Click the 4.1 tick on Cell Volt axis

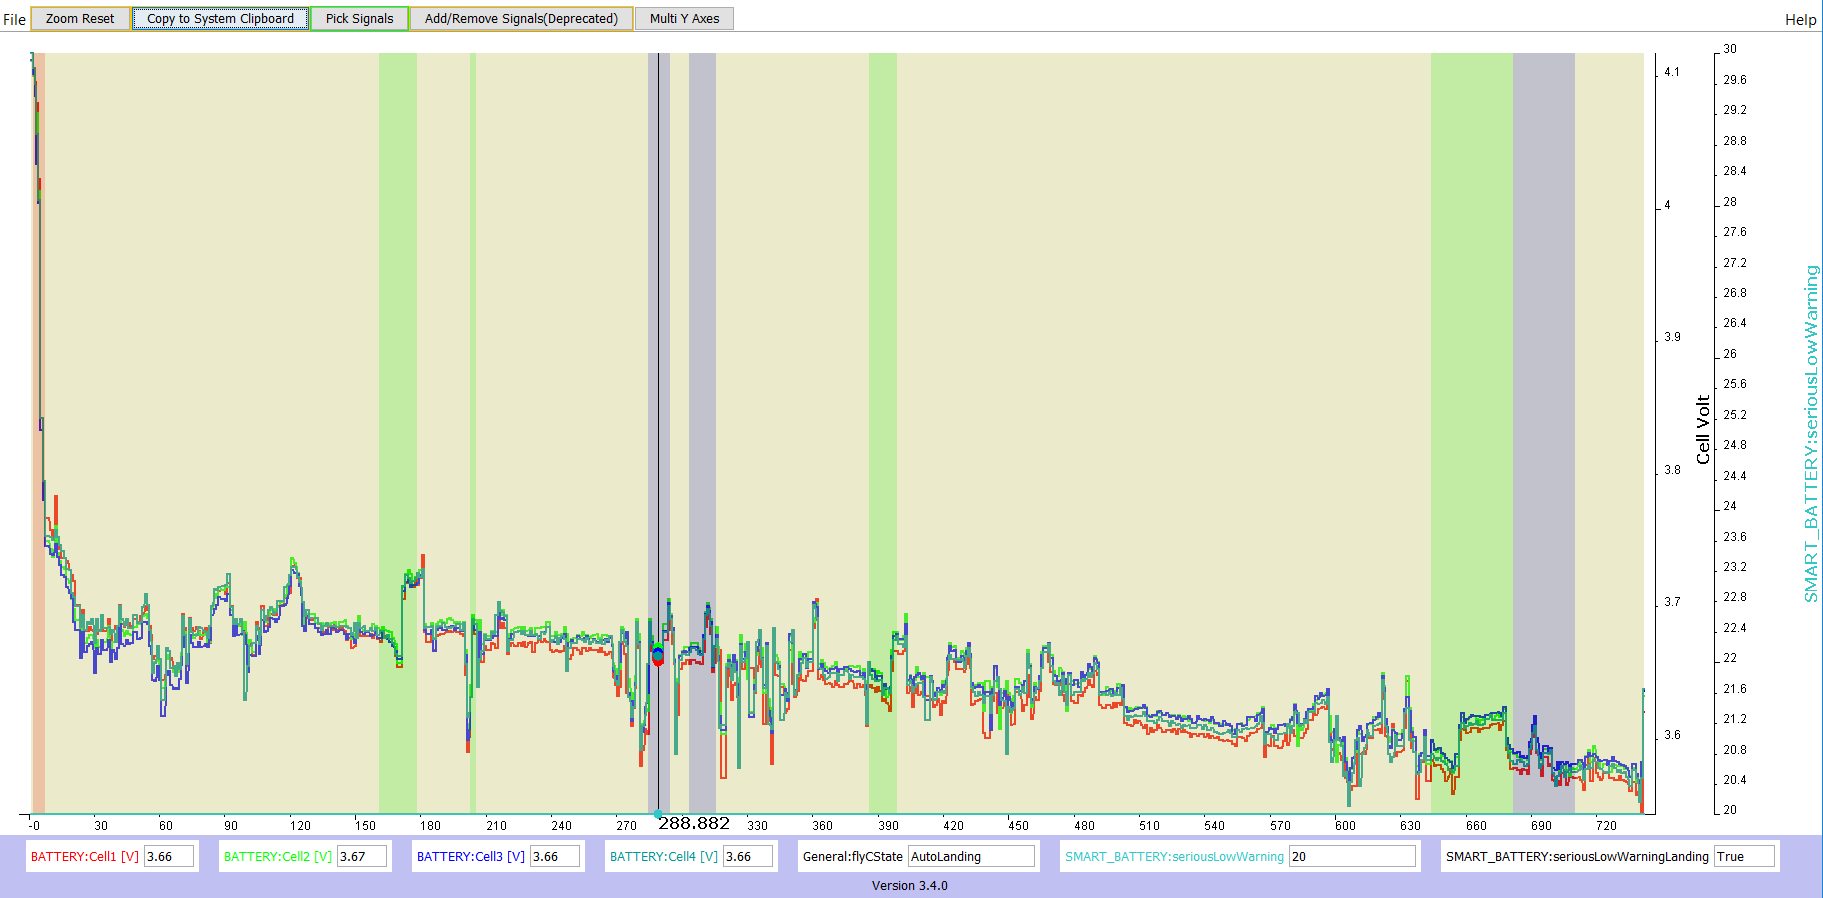[x=1672, y=72]
